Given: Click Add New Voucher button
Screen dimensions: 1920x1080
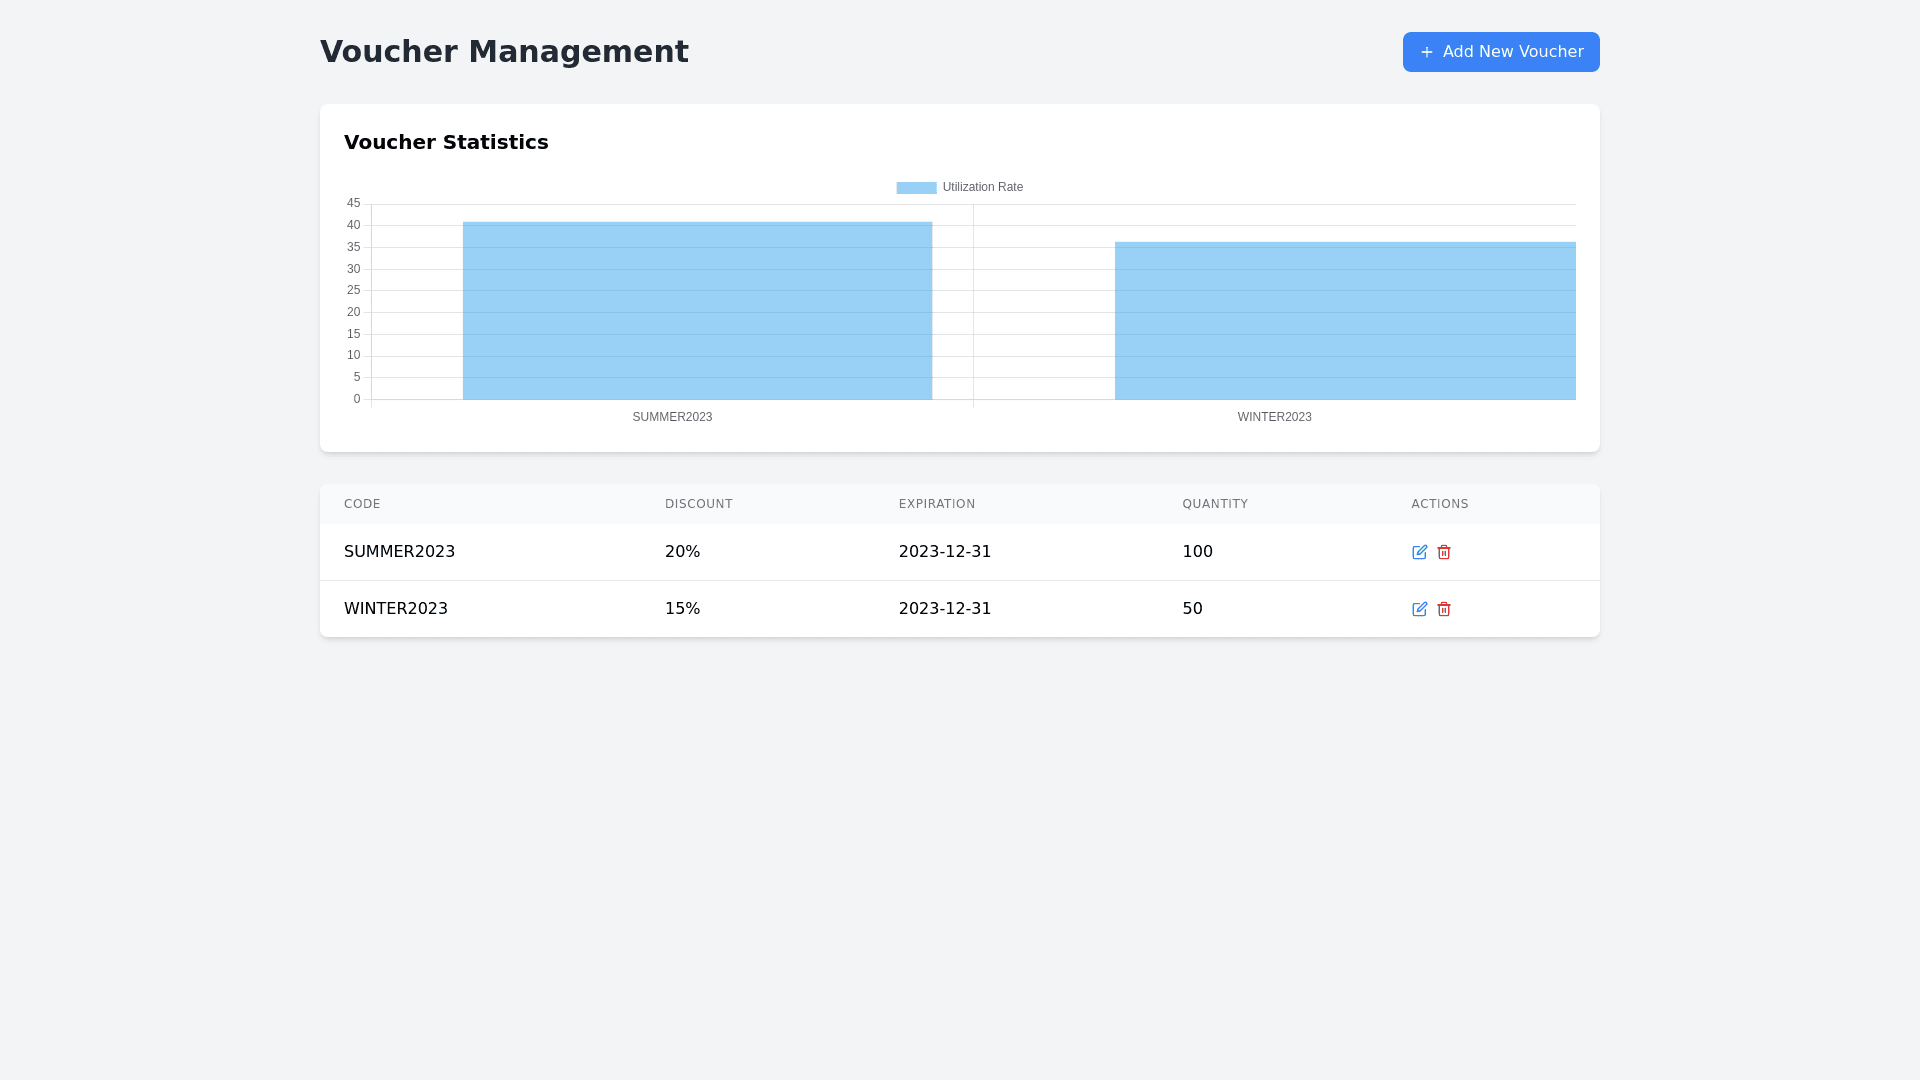Looking at the screenshot, I should [x=1500, y=52].
